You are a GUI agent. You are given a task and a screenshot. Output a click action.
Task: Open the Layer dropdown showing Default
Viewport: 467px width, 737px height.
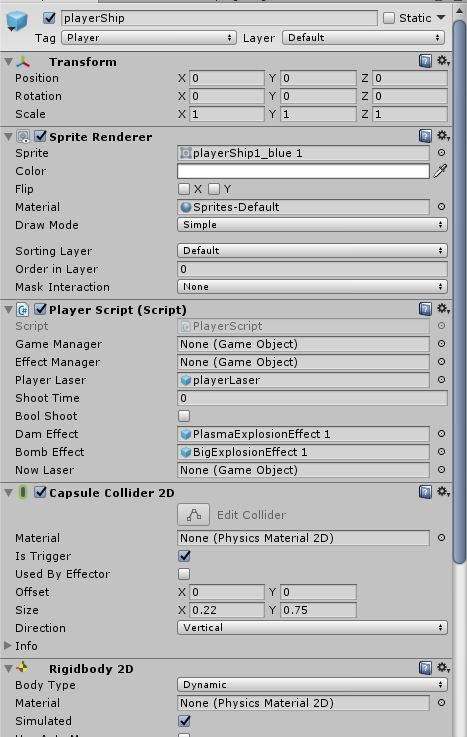(x=364, y=38)
